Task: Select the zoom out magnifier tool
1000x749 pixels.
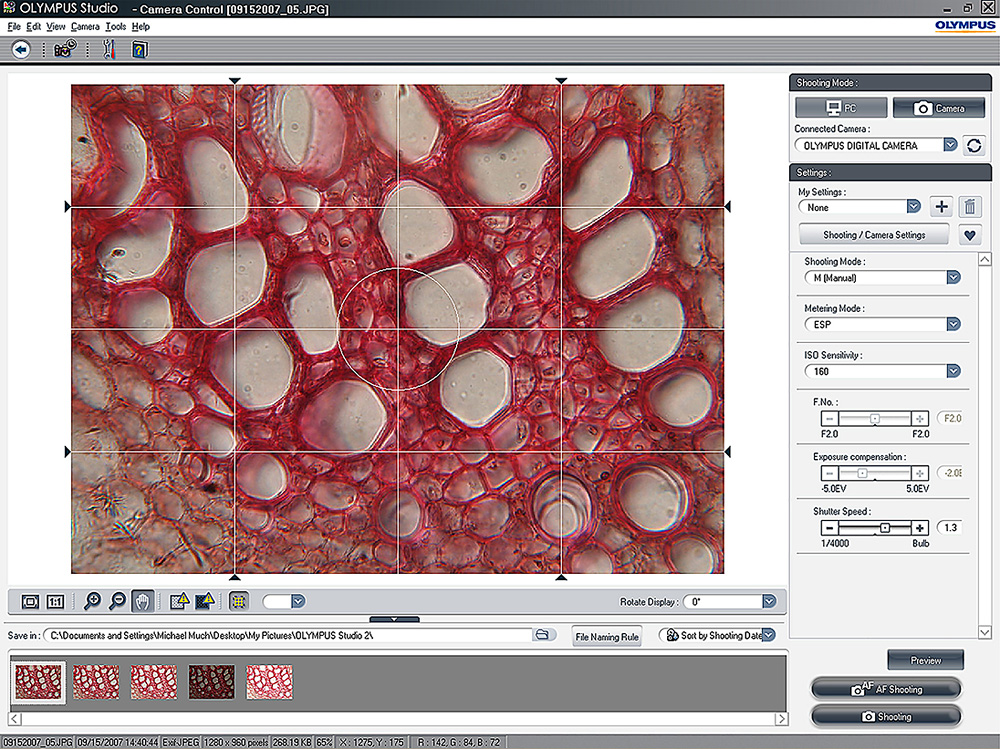Action: (x=118, y=601)
